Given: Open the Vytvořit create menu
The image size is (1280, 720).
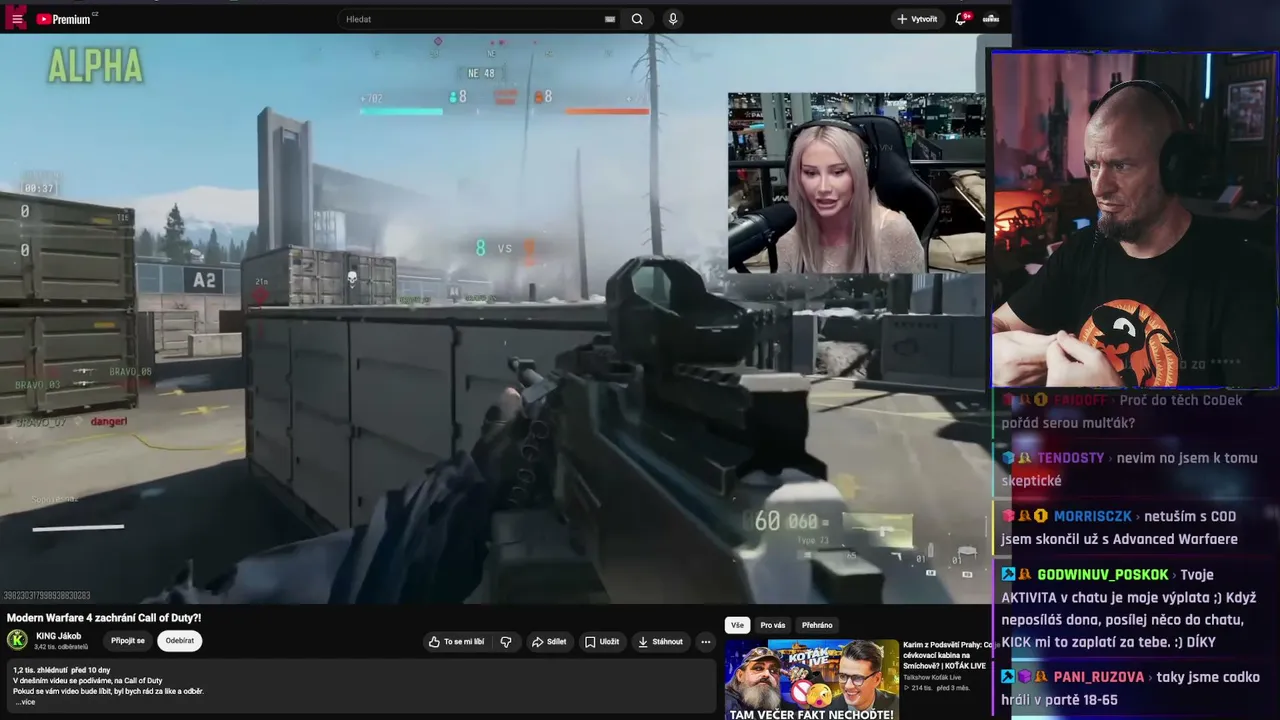Looking at the screenshot, I should [917, 19].
